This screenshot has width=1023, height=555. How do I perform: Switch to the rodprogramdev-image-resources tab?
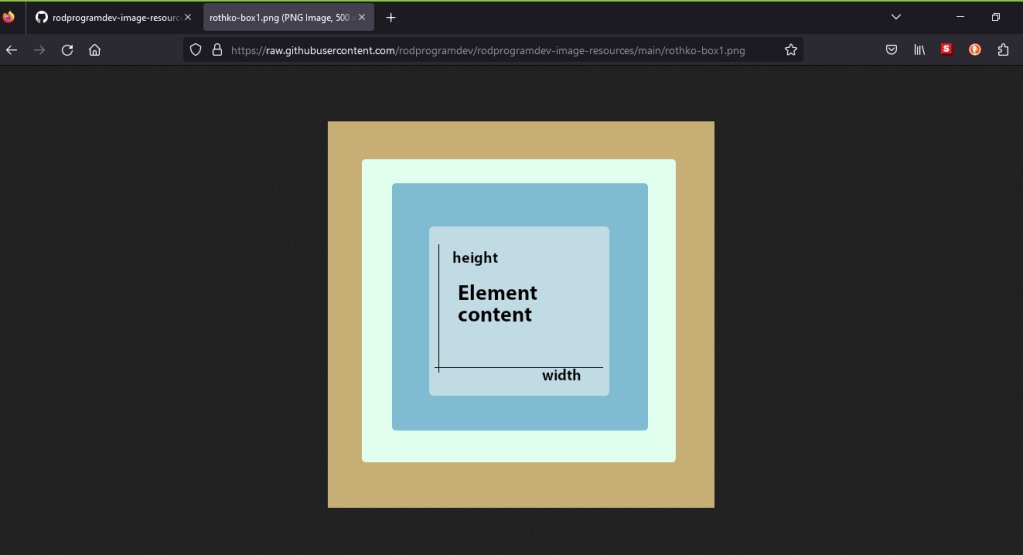pyautogui.click(x=113, y=18)
